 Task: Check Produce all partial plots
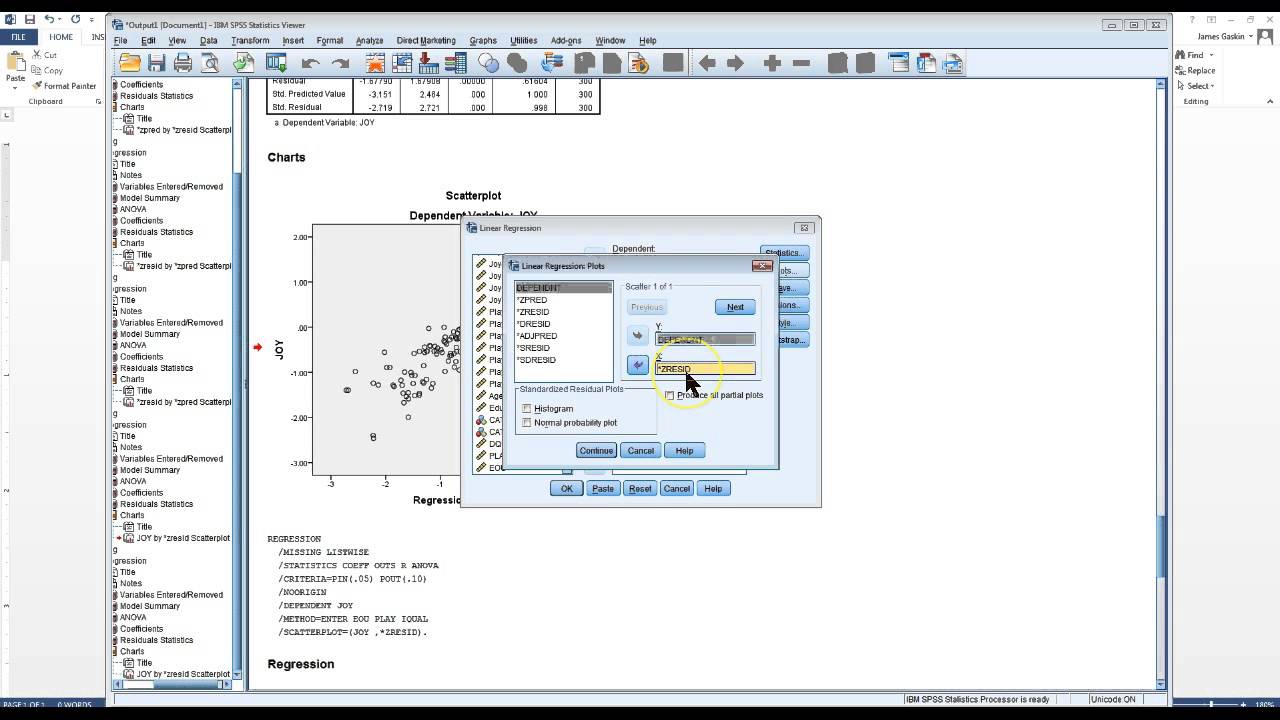click(670, 395)
